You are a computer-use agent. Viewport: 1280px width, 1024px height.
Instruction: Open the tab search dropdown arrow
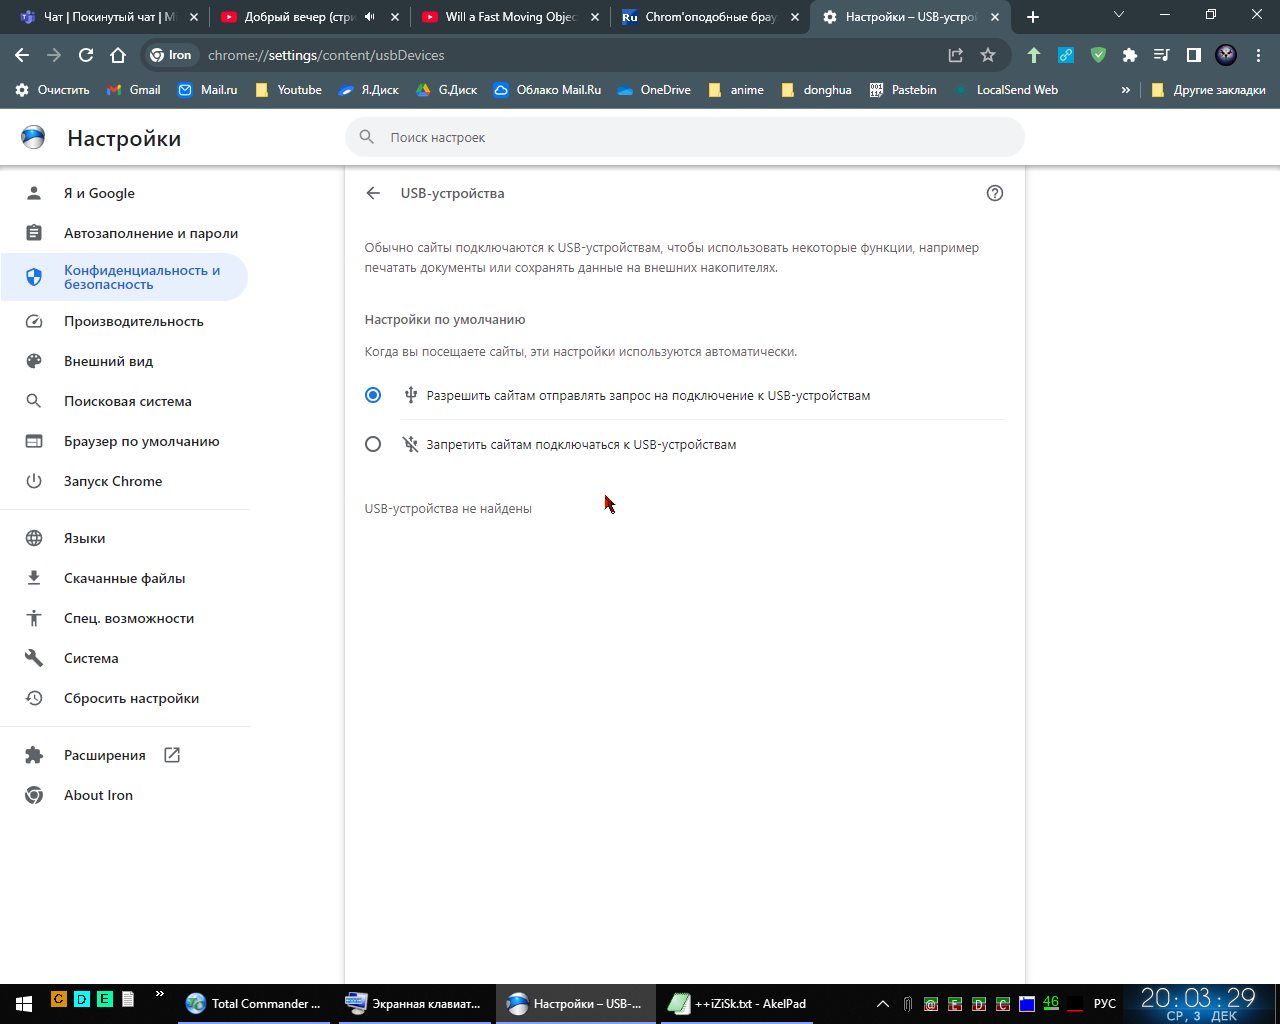[x=1119, y=16]
